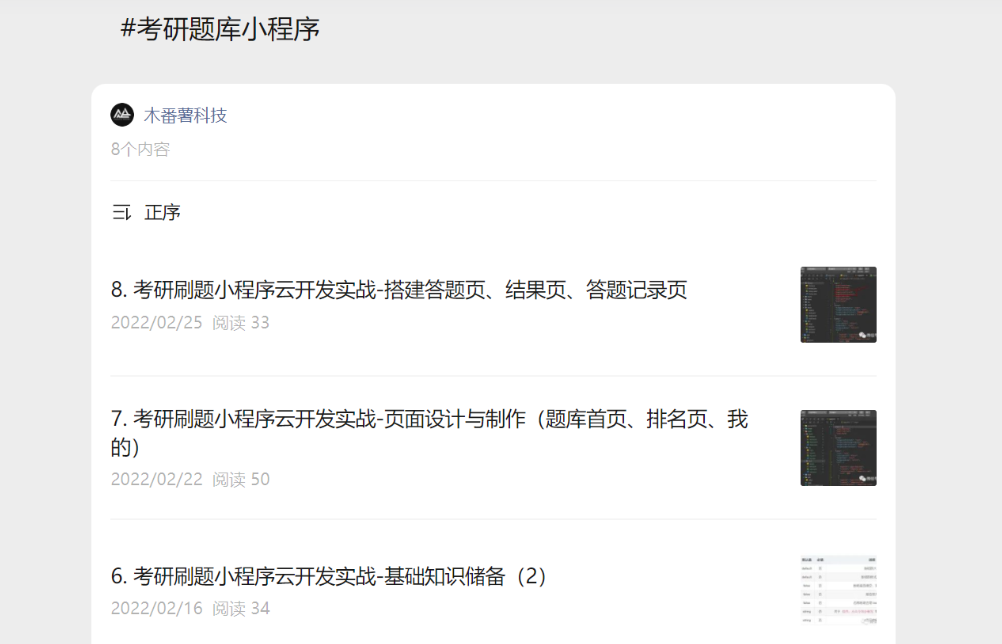Open article 8 about 搭建答题页、结果页
This screenshot has width=1002, height=644.
[399, 290]
